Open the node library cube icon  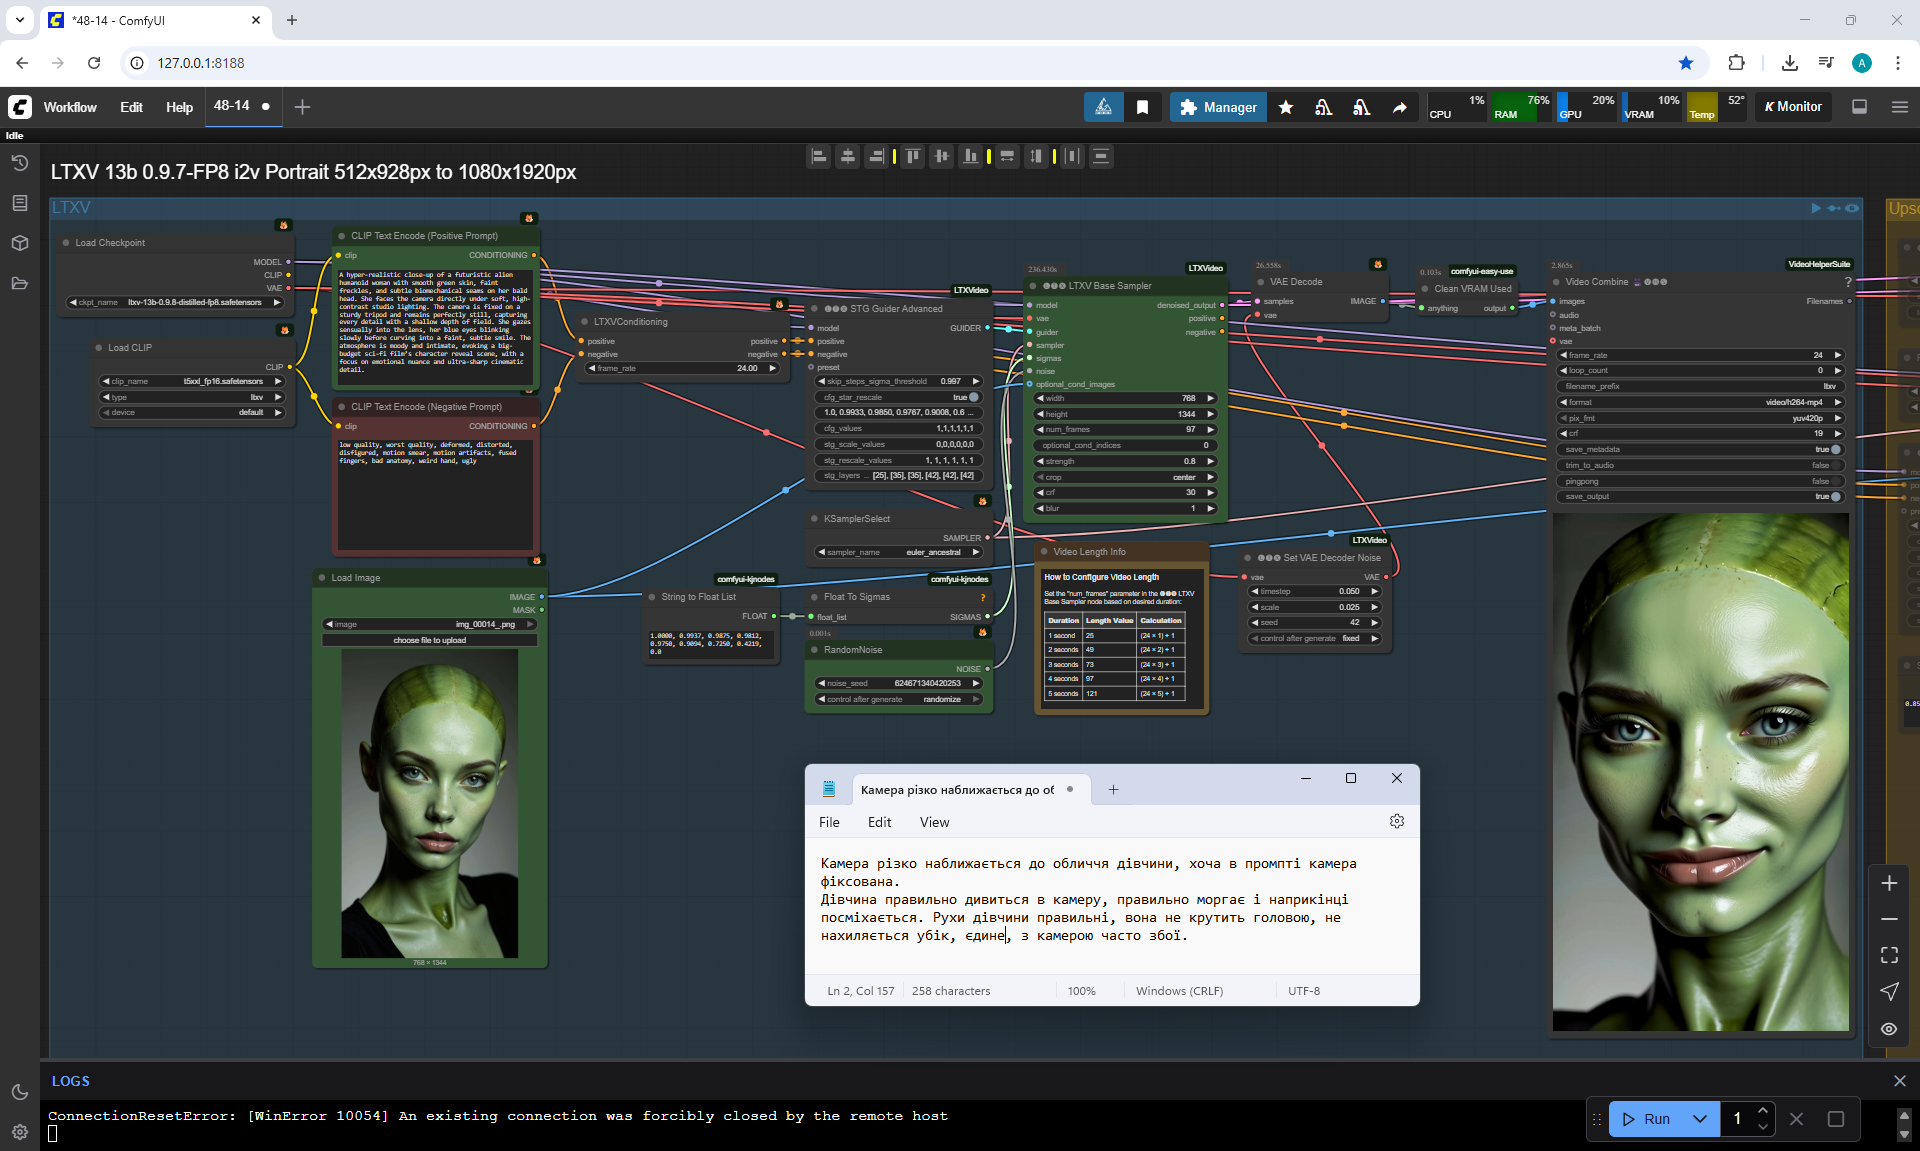pyautogui.click(x=20, y=243)
